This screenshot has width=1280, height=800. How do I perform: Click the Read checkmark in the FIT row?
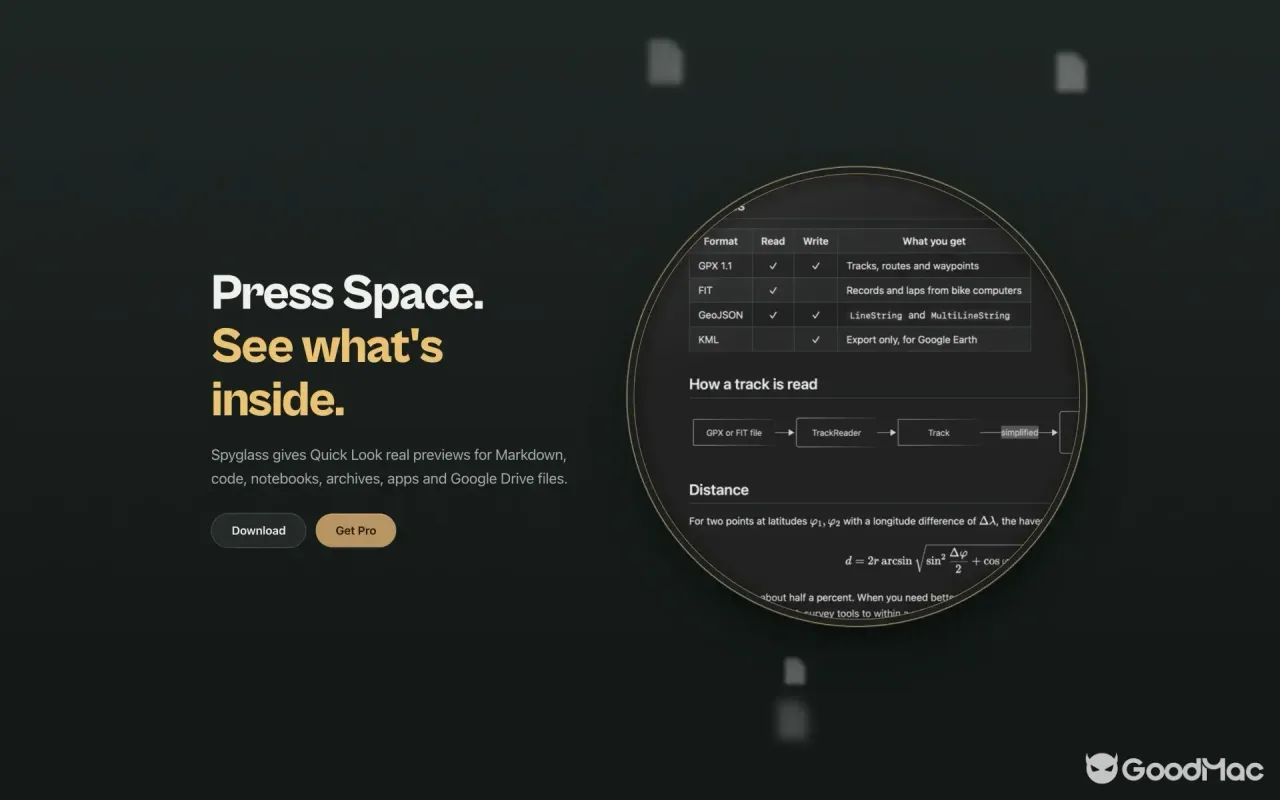(773, 291)
